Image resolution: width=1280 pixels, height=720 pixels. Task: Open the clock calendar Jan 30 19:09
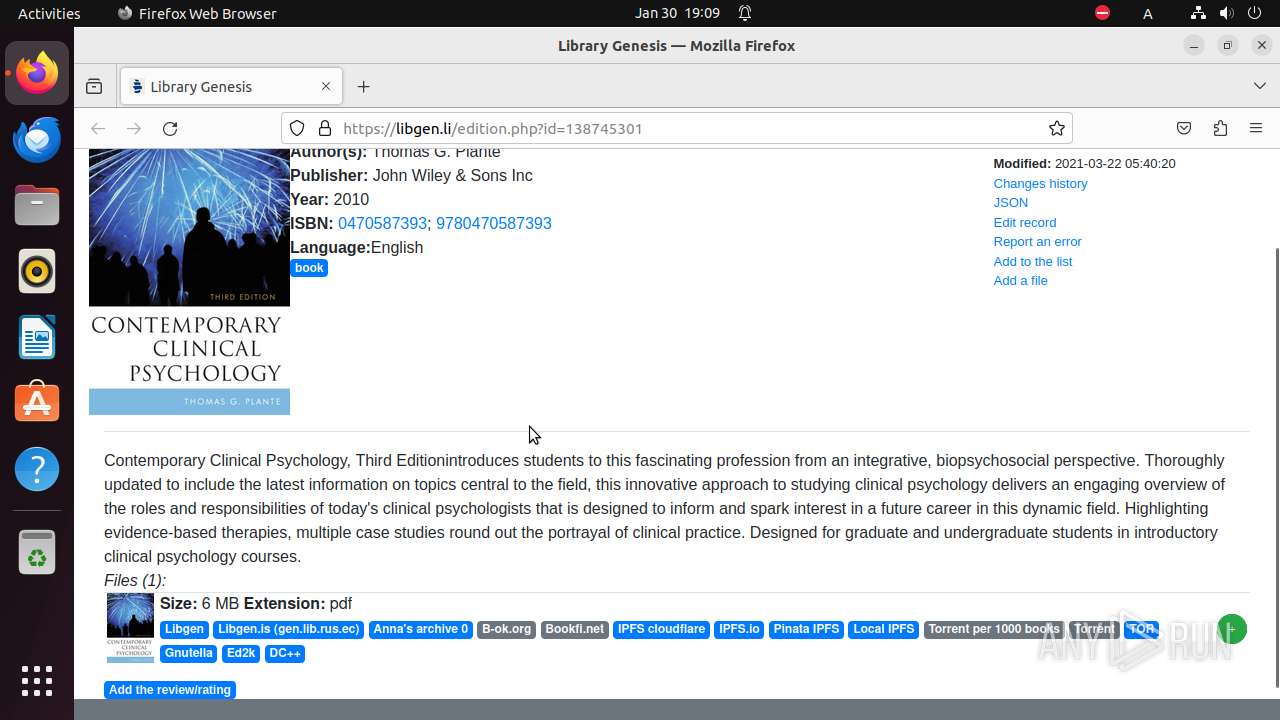[677, 13]
